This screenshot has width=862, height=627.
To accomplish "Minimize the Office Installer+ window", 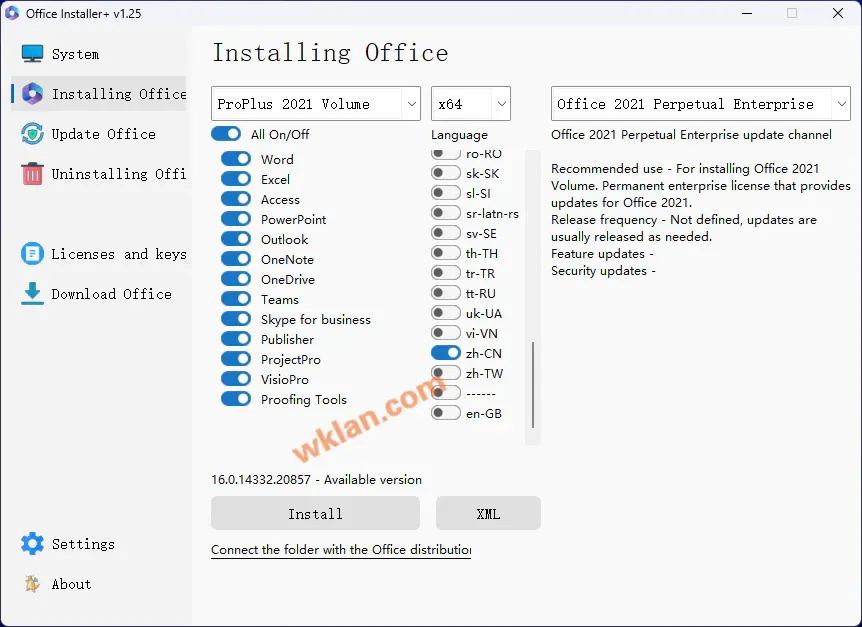I will 747,13.
